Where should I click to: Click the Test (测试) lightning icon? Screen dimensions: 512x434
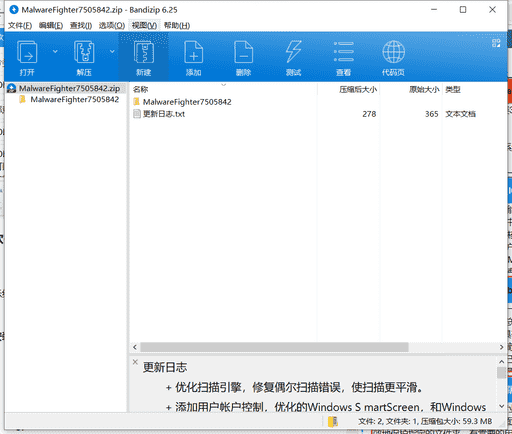[293, 52]
